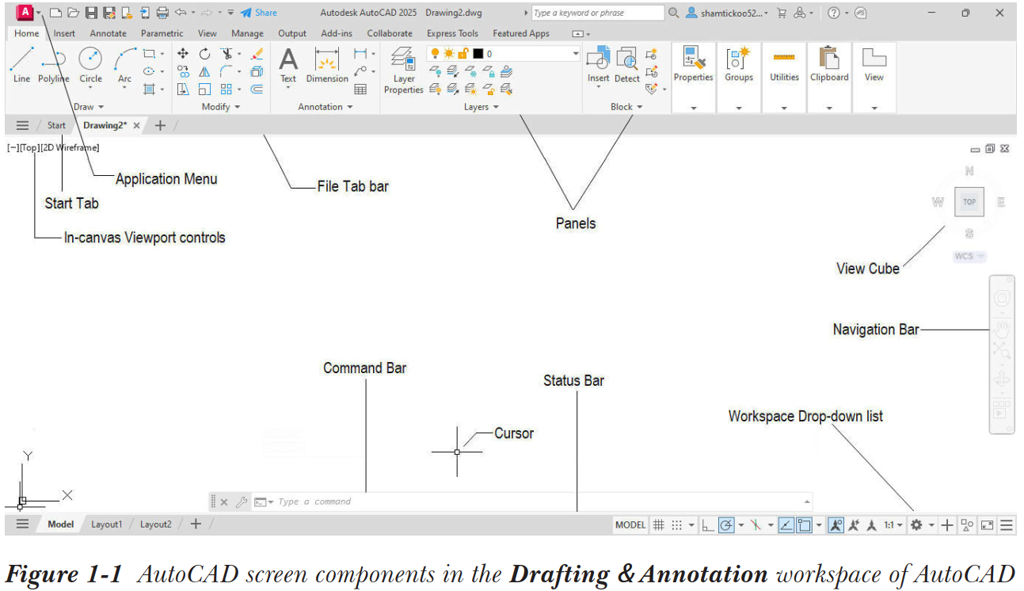Select the Line tool
Viewport: 1024px width, 591px height.
coord(22,65)
